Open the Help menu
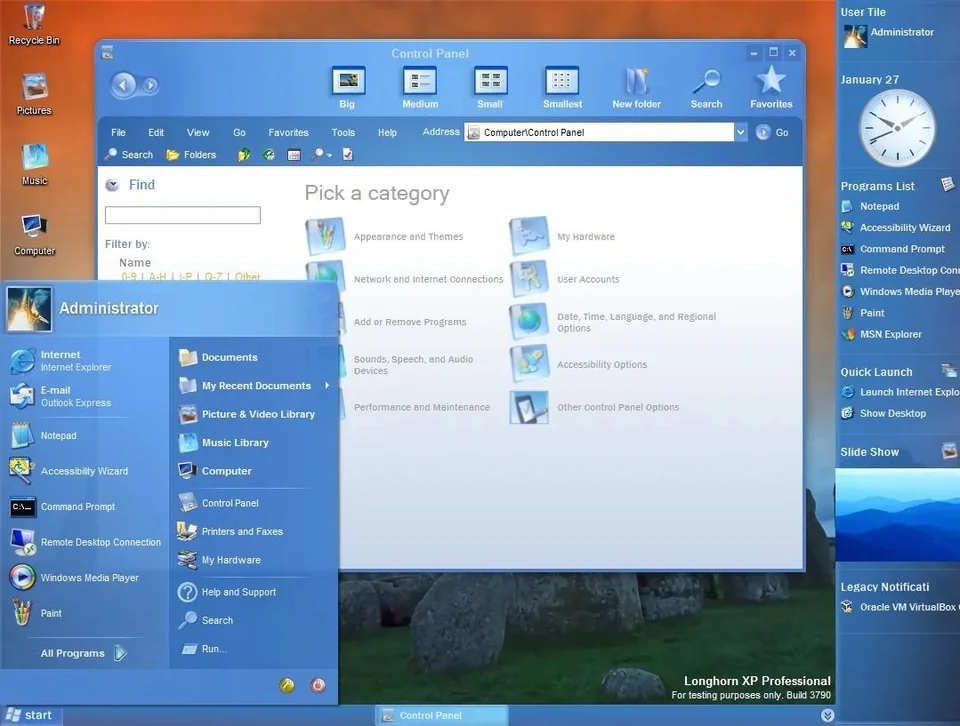This screenshot has height=726, width=960. tap(387, 132)
